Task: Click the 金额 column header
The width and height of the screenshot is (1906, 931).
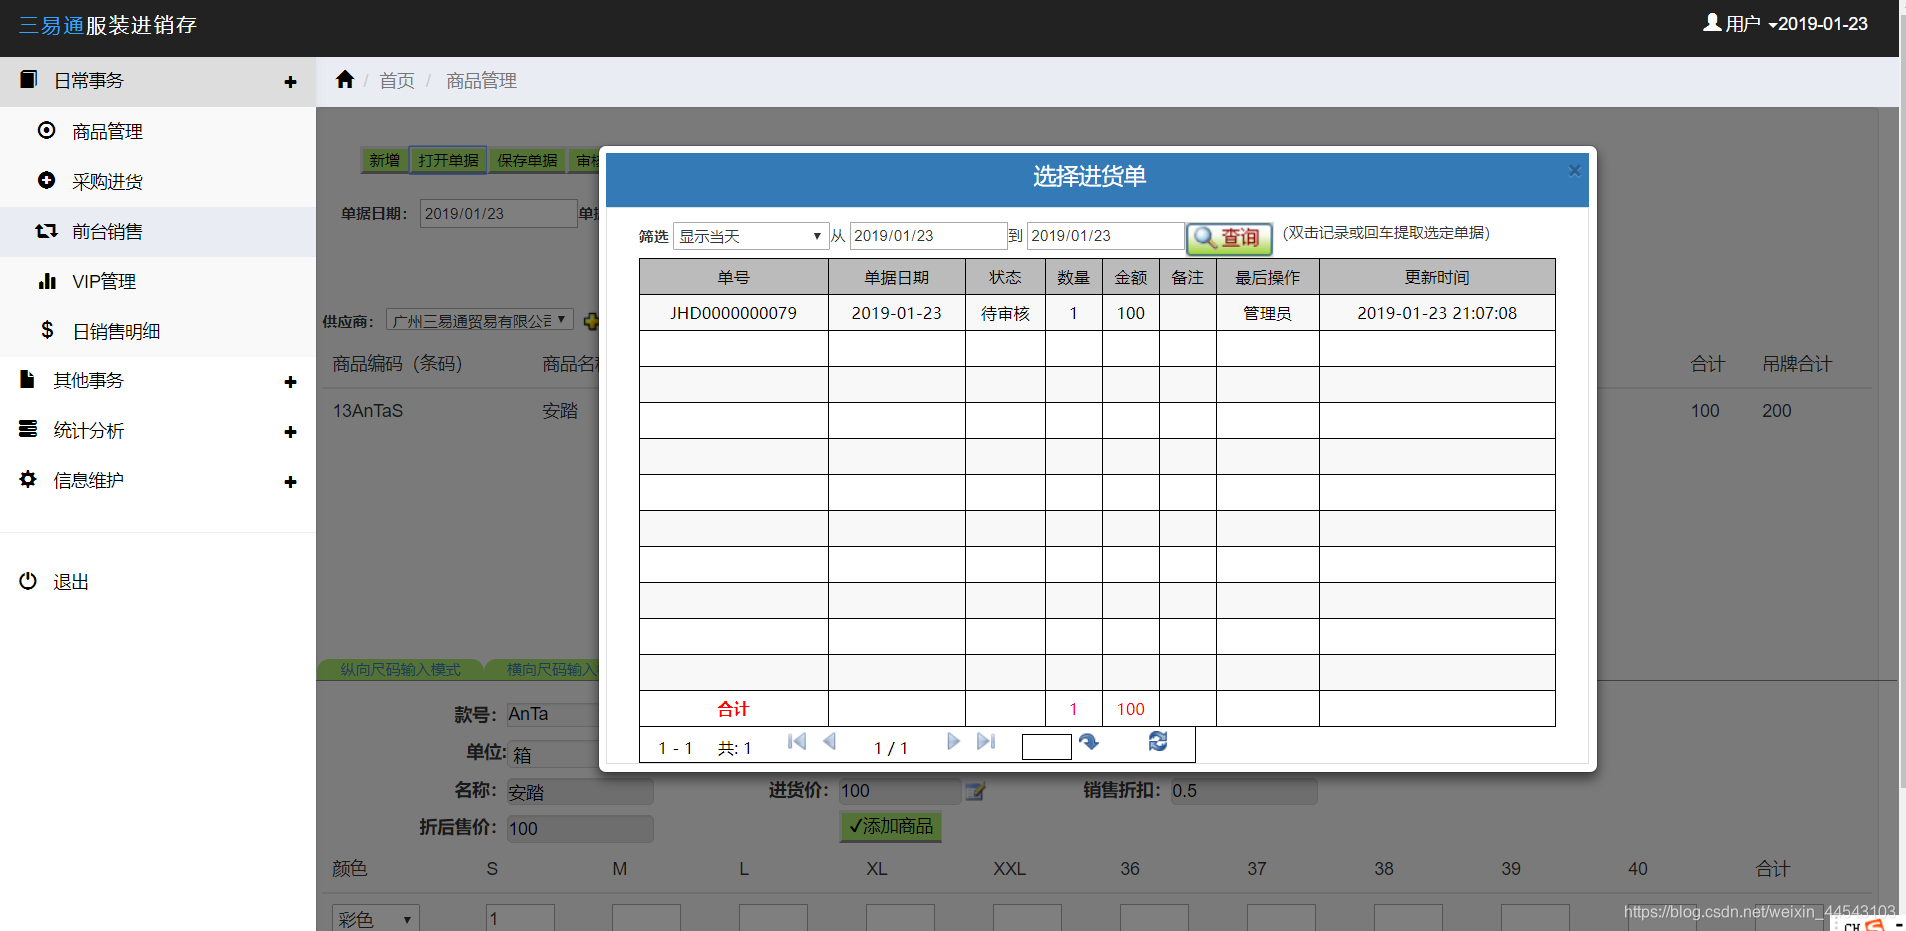Action: [x=1131, y=277]
